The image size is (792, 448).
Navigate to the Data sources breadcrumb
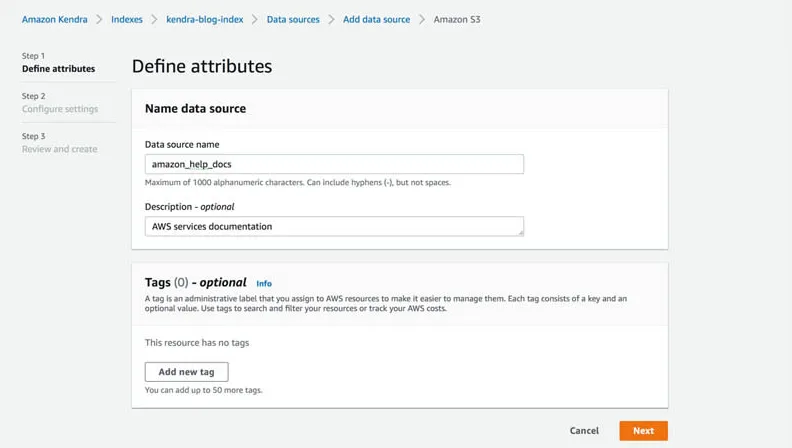coord(291,19)
